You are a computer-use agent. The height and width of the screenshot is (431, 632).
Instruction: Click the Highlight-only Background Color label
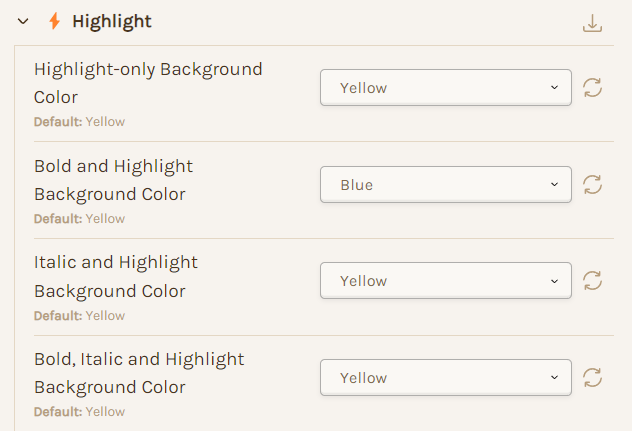click(148, 83)
